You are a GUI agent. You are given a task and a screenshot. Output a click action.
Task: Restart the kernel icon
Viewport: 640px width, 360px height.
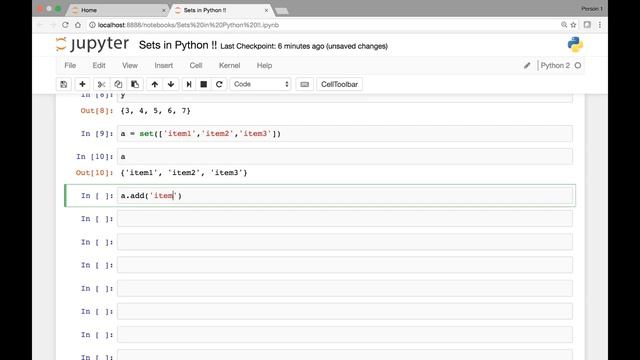point(219,84)
